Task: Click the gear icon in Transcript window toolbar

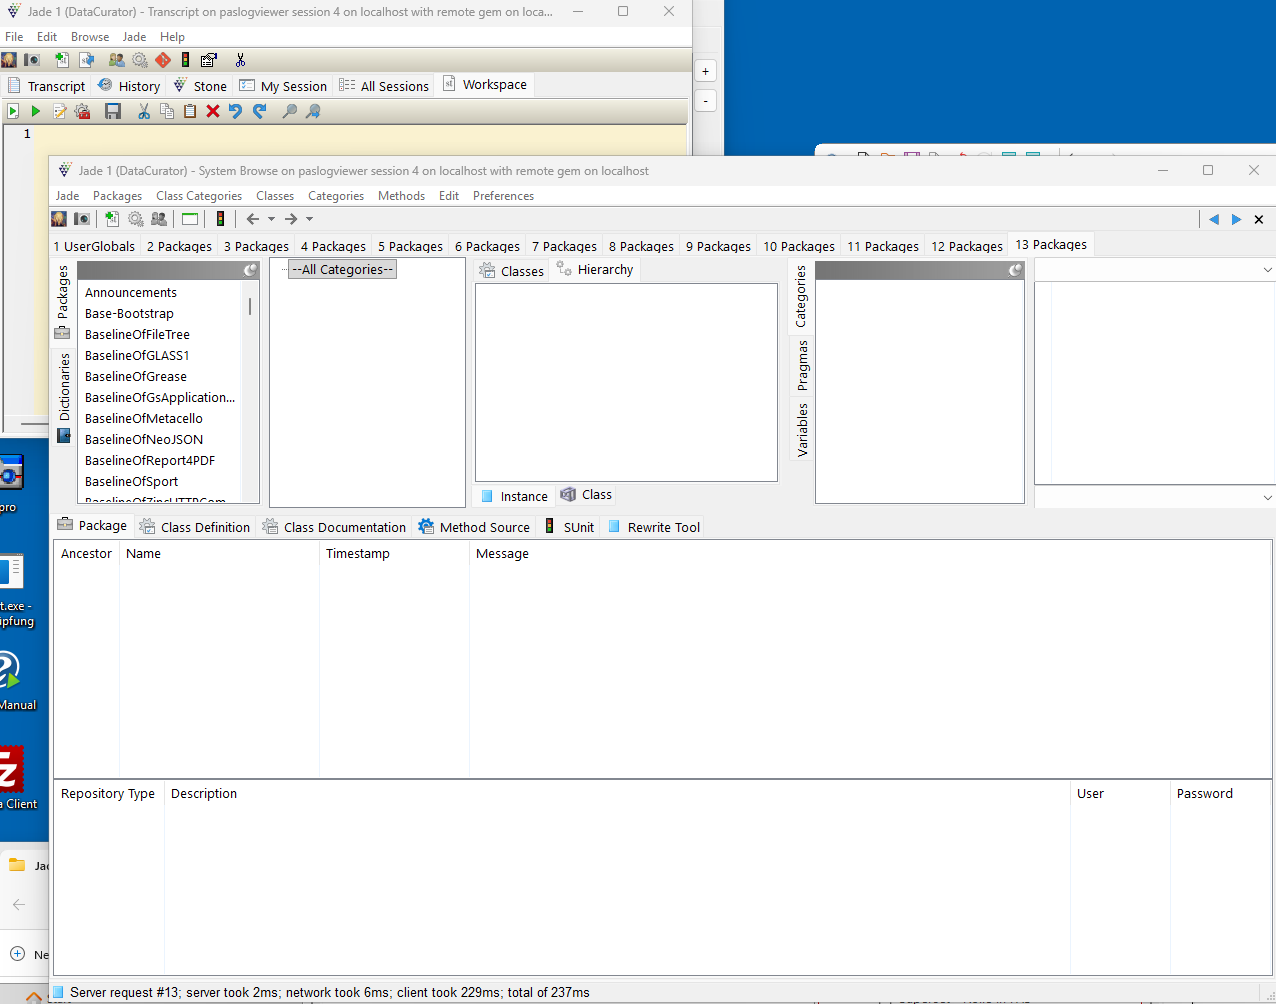Action: [140, 60]
